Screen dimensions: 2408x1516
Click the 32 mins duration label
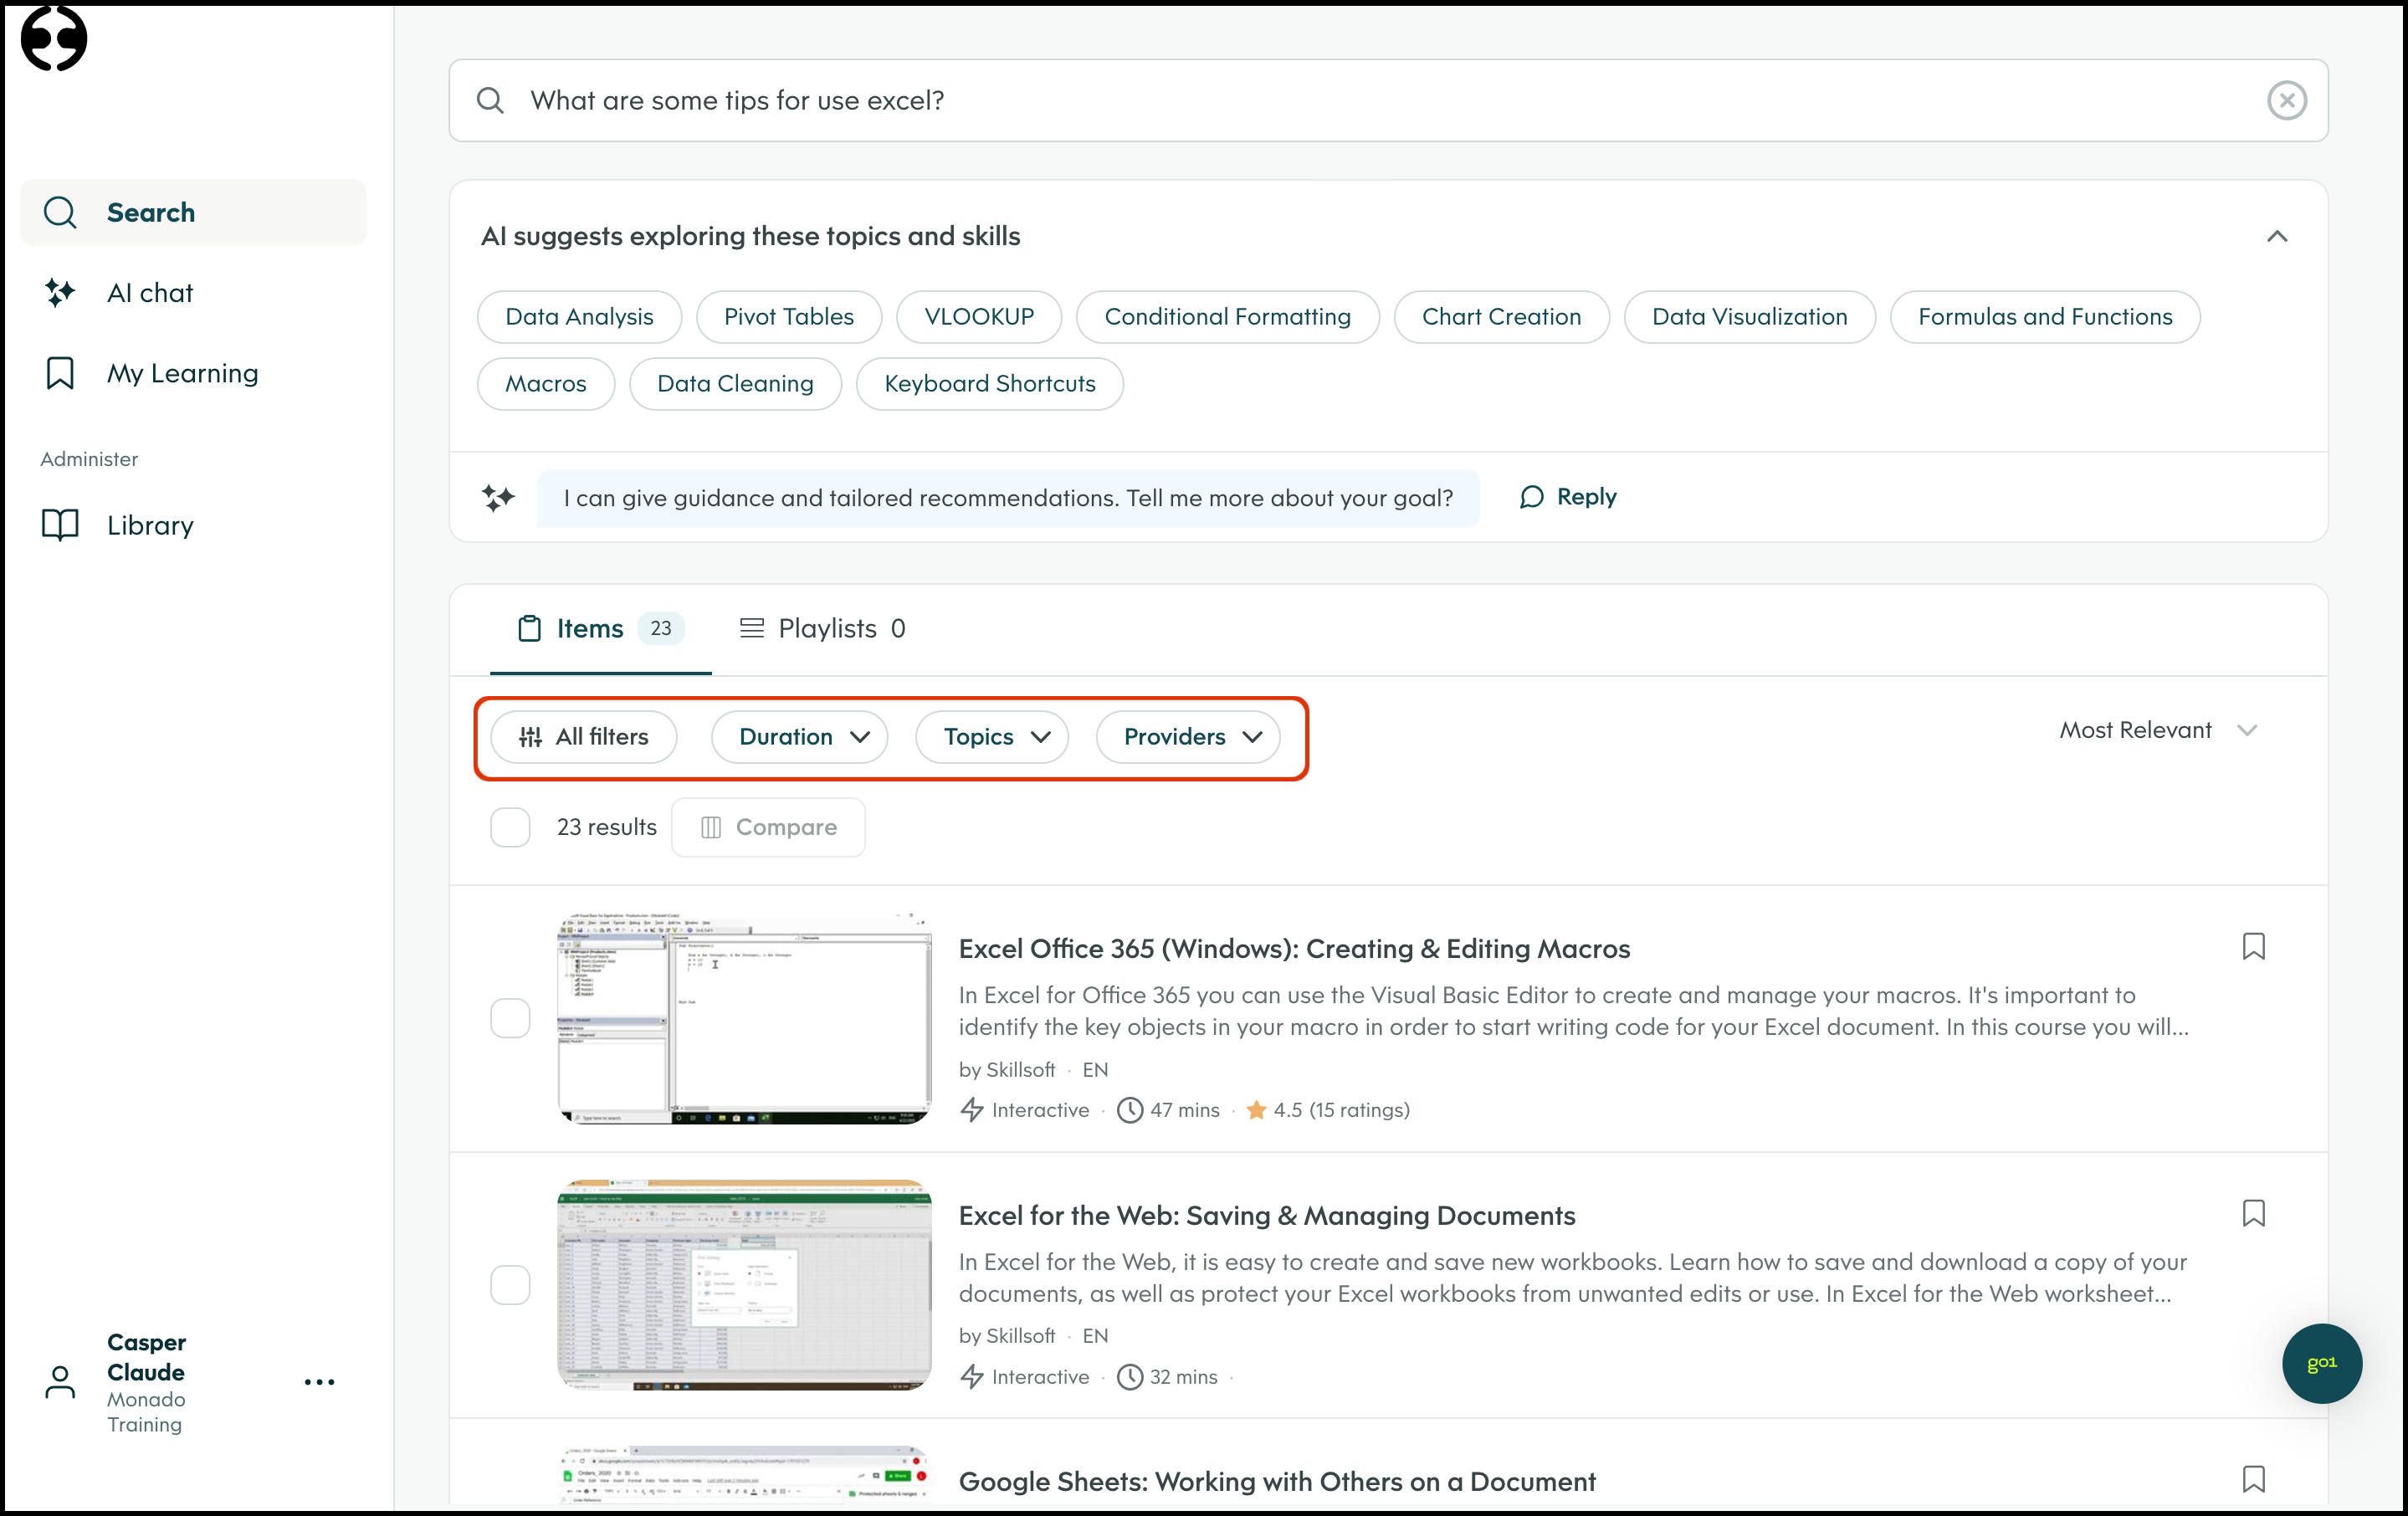[1183, 1377]
